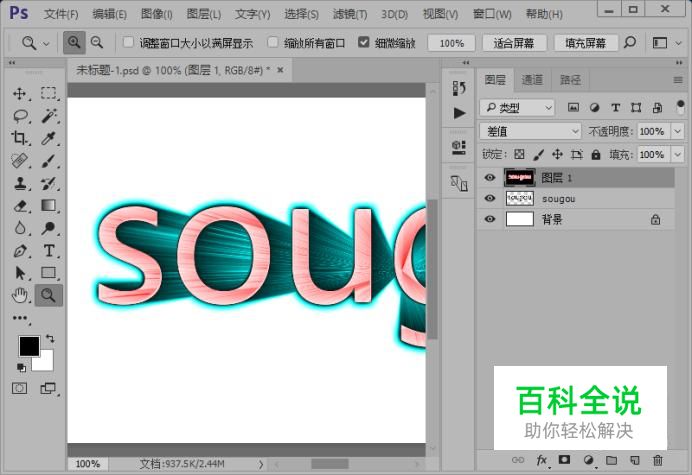
Task: Click 适合屏幕 button
Action: (x=514, y=43)
